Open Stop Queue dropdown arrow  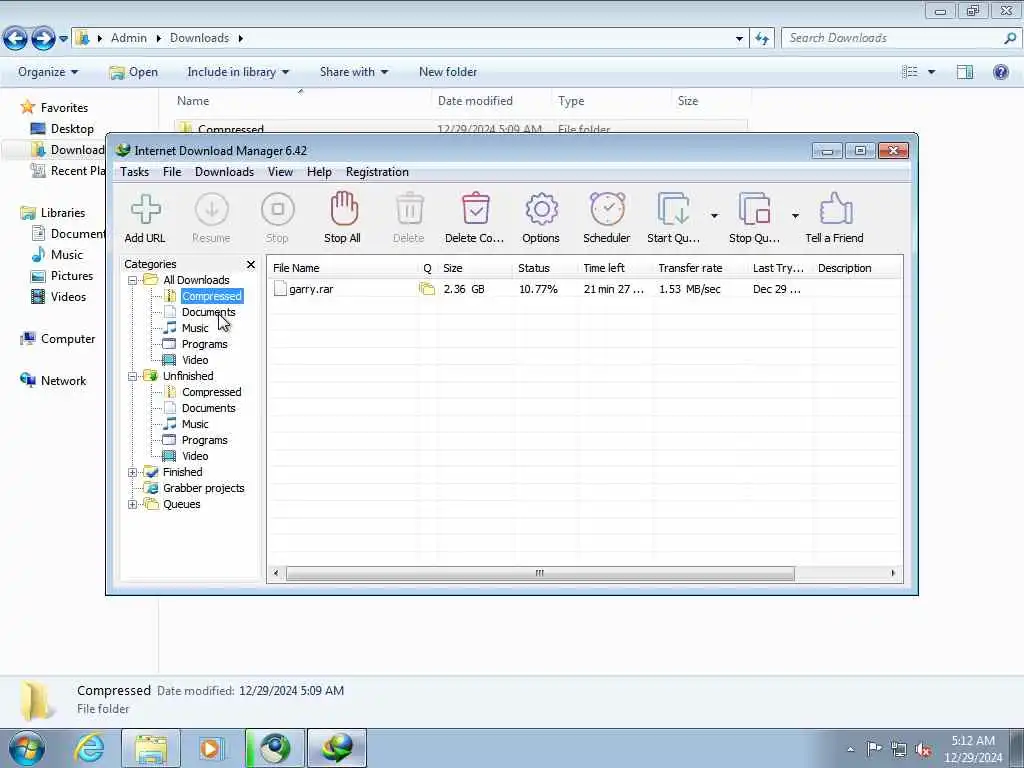coord(795,216)
